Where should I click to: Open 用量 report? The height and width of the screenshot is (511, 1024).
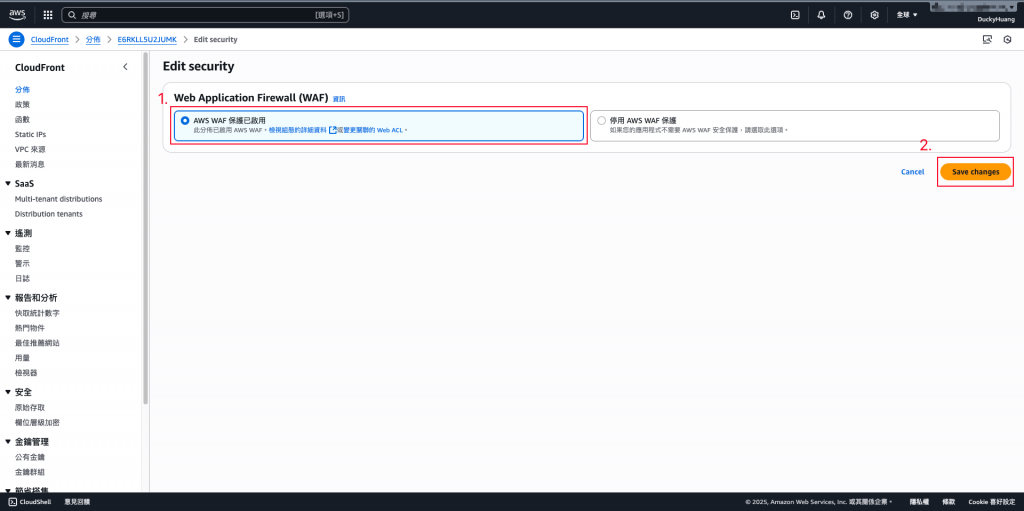coord(22,358)
